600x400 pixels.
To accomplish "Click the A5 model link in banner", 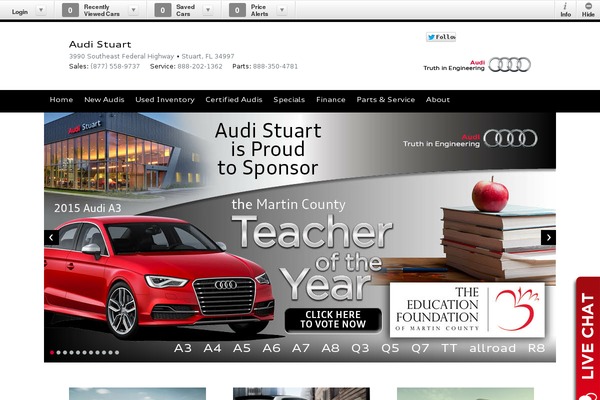I will [x=242, y=348].
